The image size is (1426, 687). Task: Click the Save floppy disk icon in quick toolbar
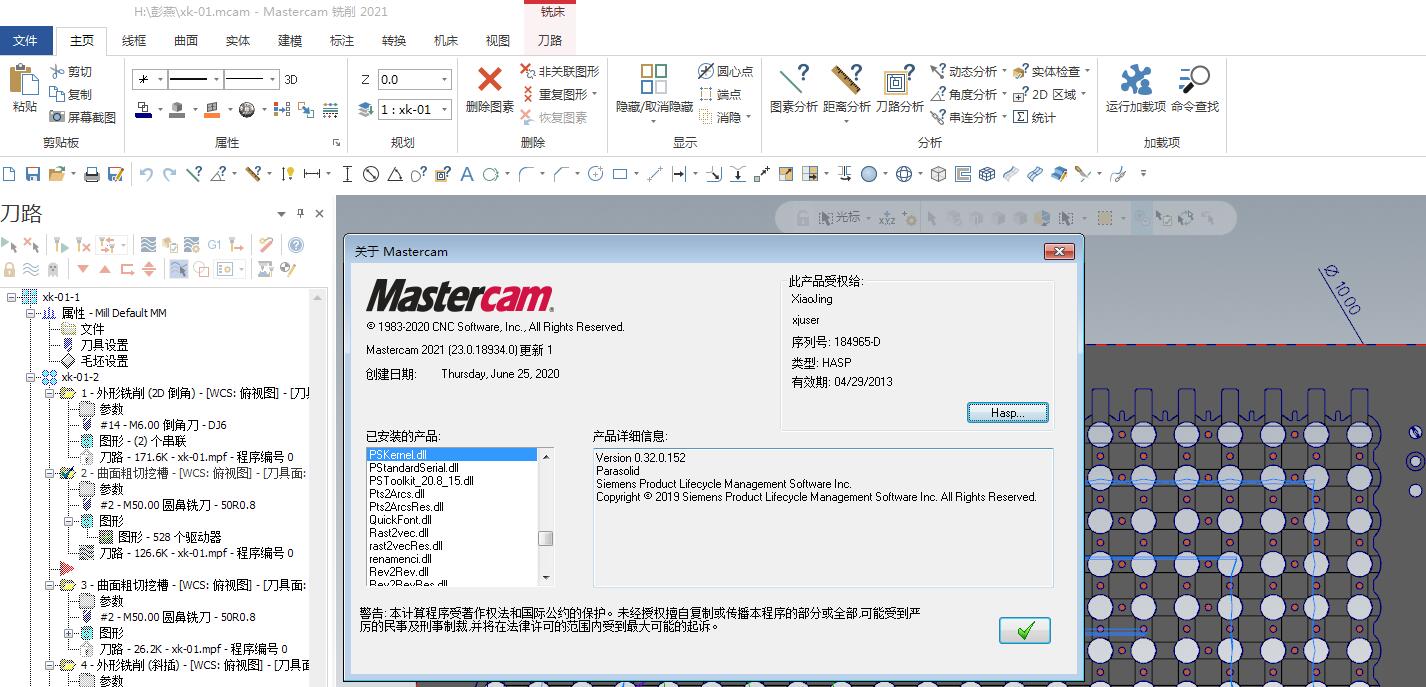coord(32,174)
